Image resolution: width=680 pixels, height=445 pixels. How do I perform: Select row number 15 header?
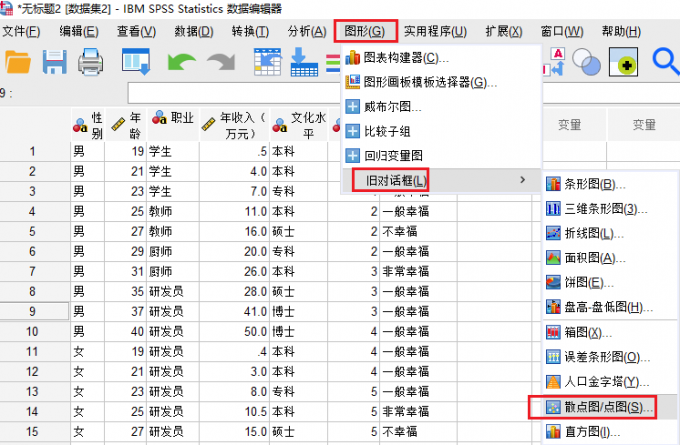pos(35,432)
